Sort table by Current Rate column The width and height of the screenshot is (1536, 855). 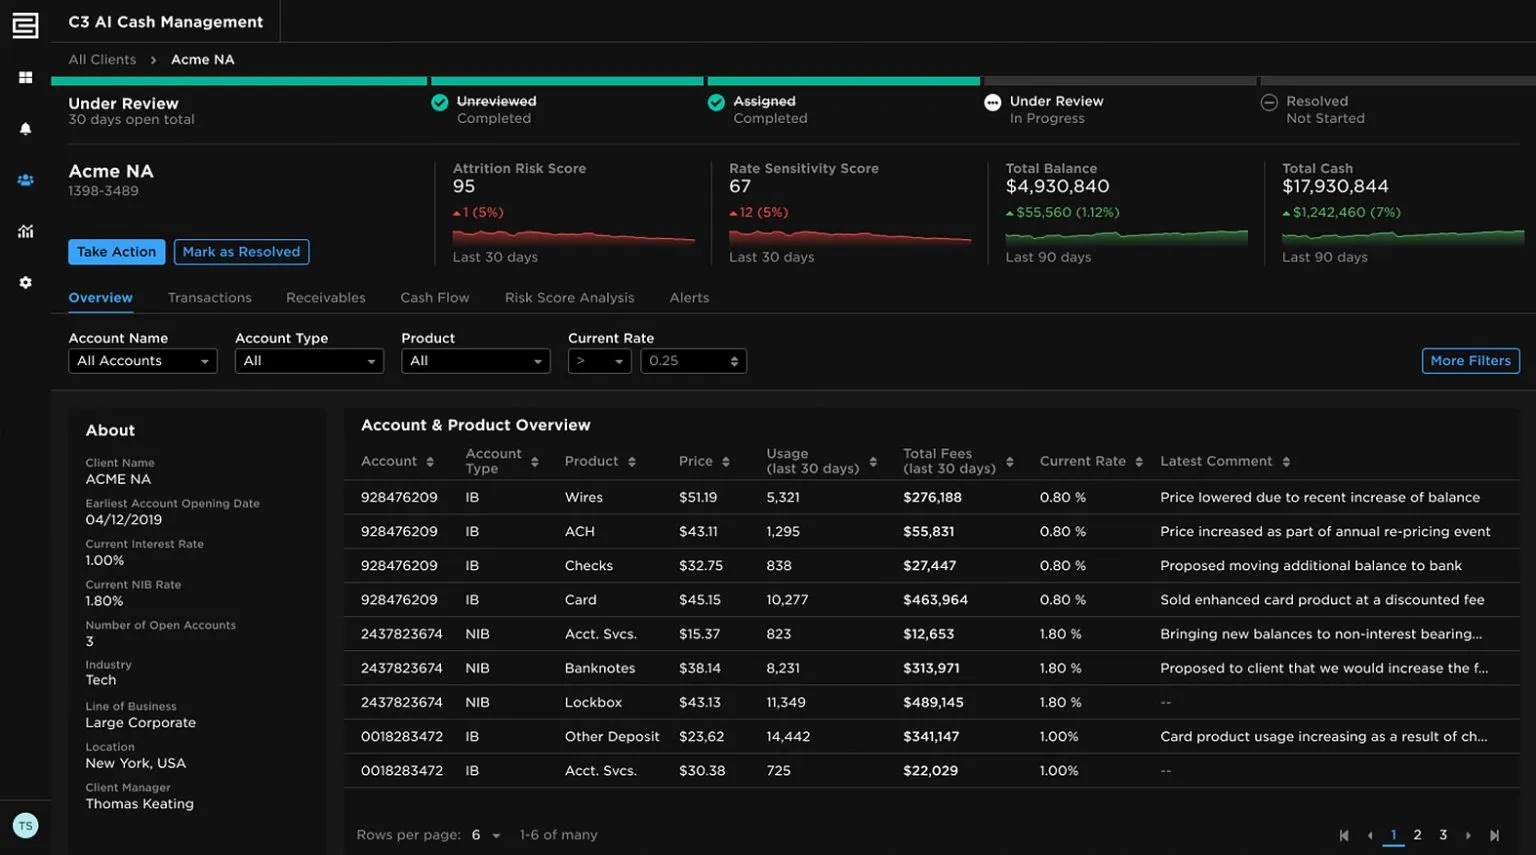pyautogui.click(x=1139, y=462)
